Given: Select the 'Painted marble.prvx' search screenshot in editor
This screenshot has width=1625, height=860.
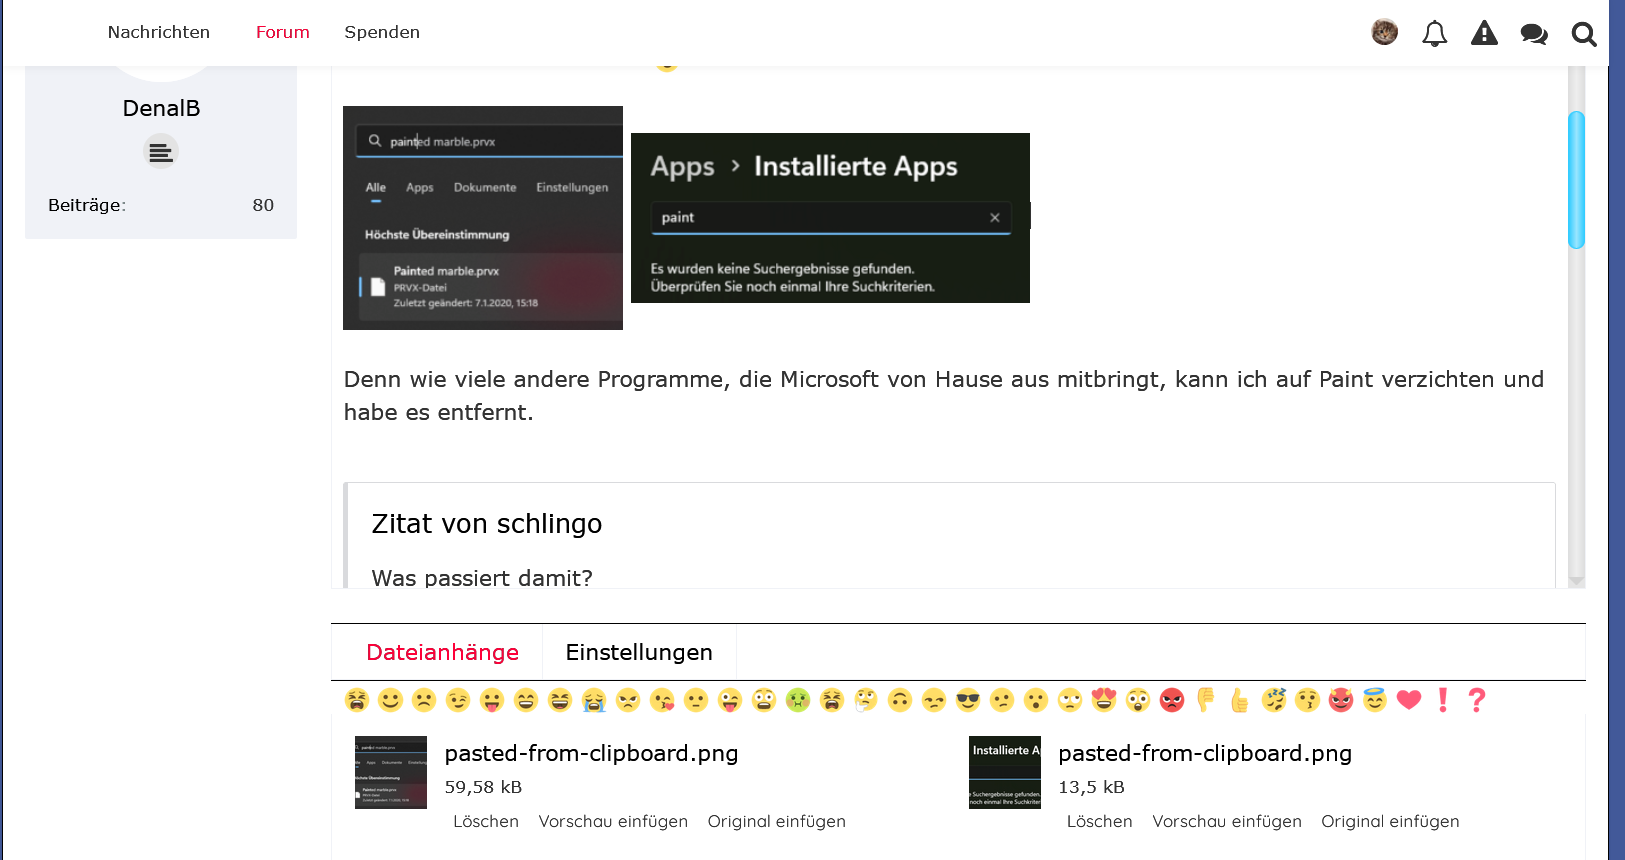Looking at the screenshot, I should [x=483, y=218].
